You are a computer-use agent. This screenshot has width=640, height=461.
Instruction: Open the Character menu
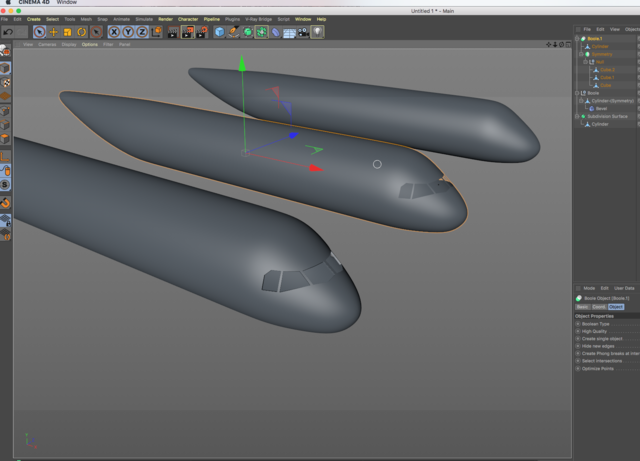pyautogui.click(x=188, y=19)
